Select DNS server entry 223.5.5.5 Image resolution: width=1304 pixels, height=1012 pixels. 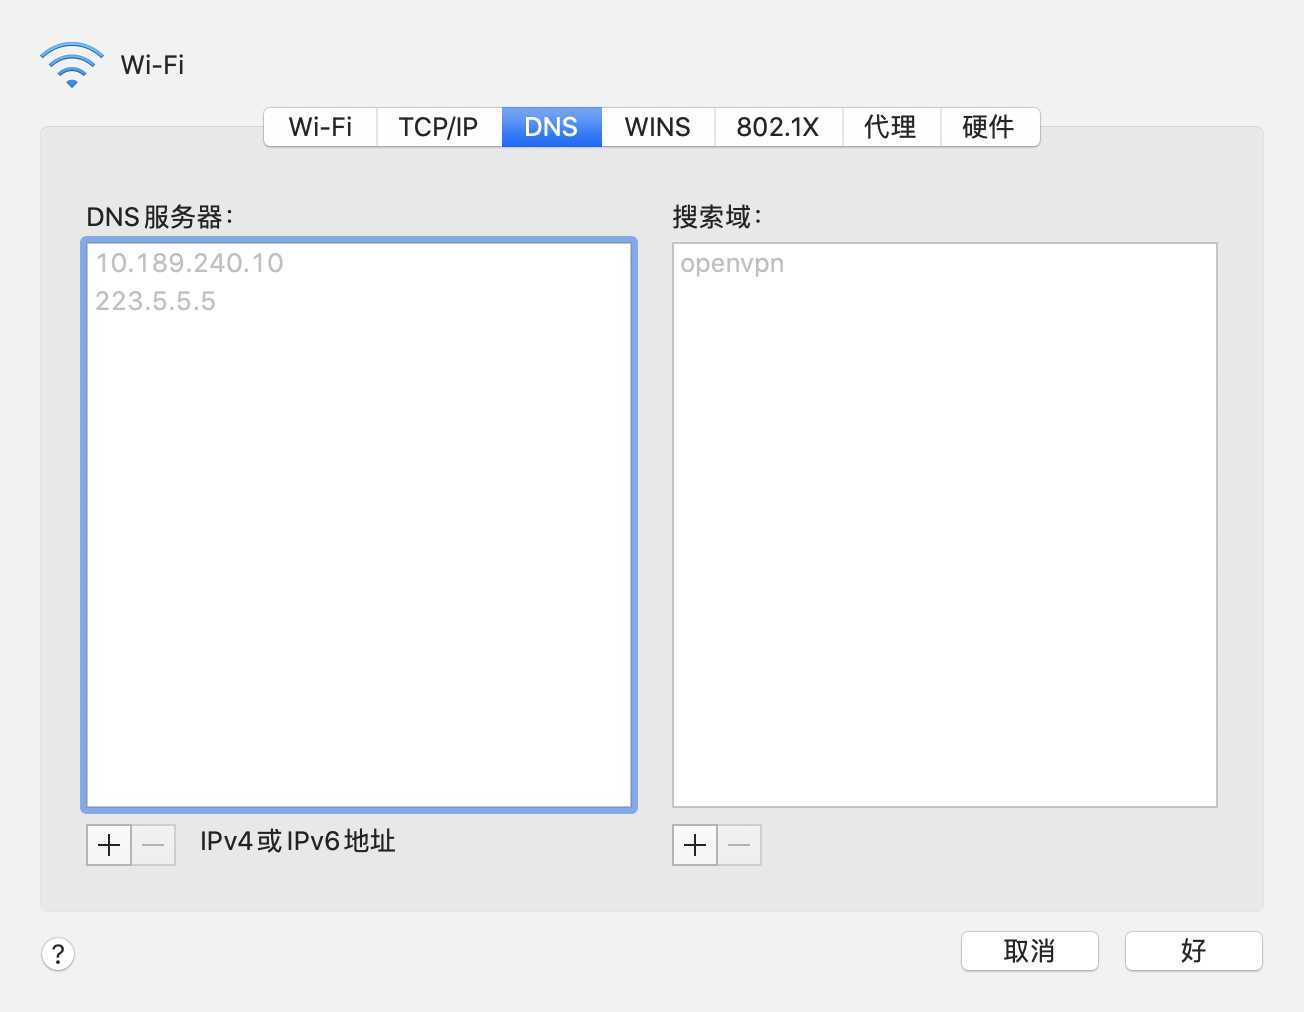coord(359,301)
